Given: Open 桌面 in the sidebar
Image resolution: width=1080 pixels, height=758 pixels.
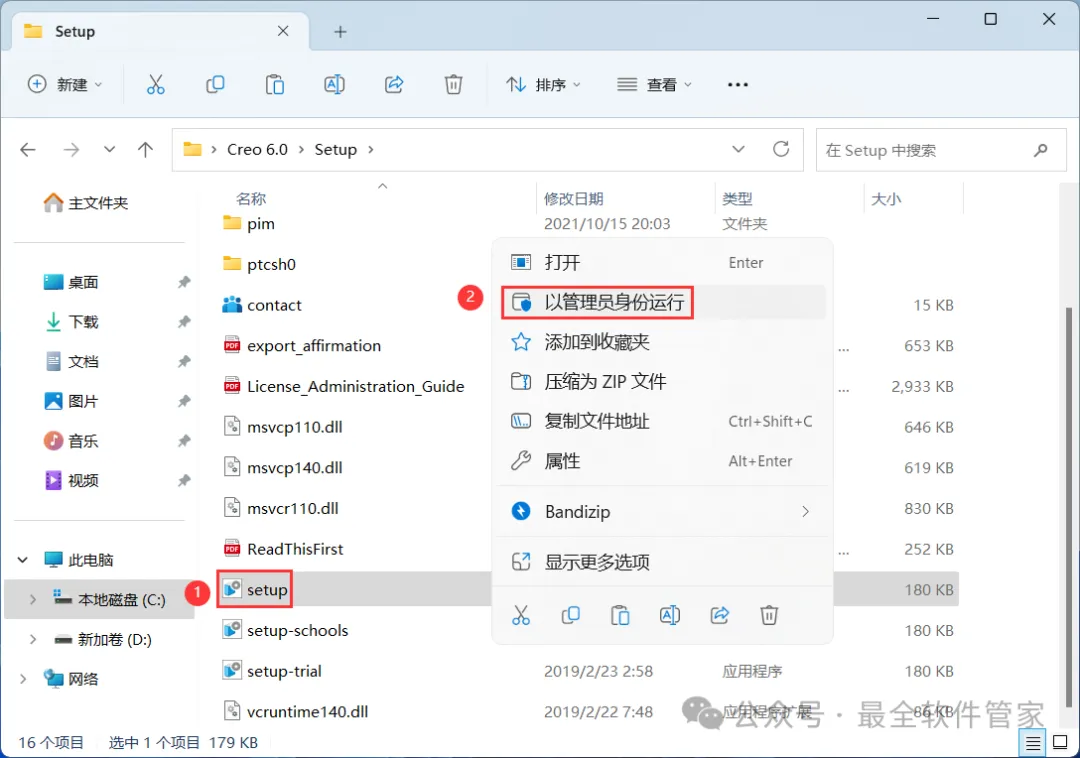Looking at the screenshot, I should click(72, 282).
